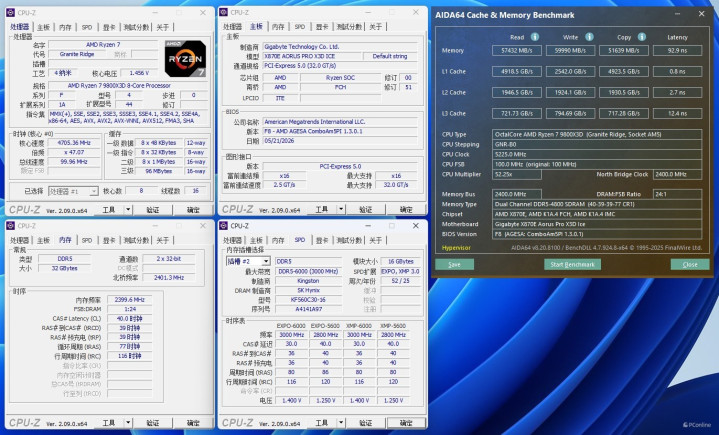Viewport: 719px width, 435px height.
Task: Click CPU-Z title icon in the SPD window
Action: [224, 226]
